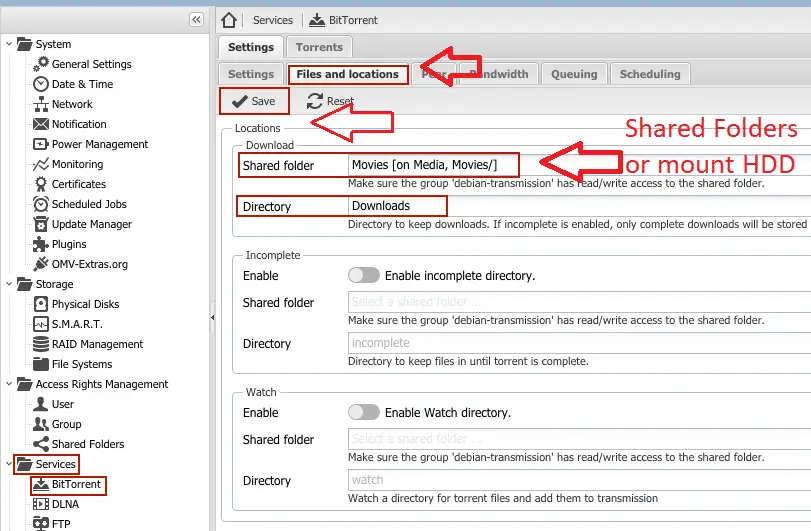Click the File Systems folder icon

[x=41, y=364]
